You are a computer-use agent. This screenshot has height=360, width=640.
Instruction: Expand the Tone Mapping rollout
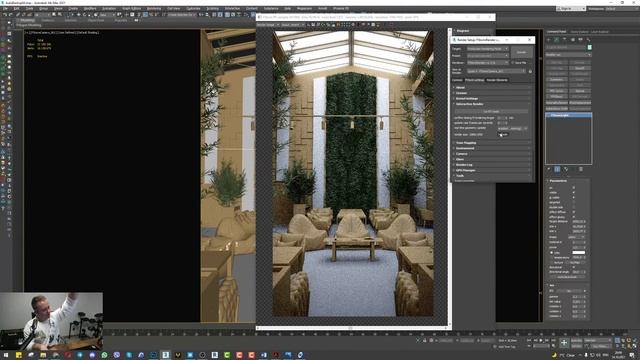(492, 143)
